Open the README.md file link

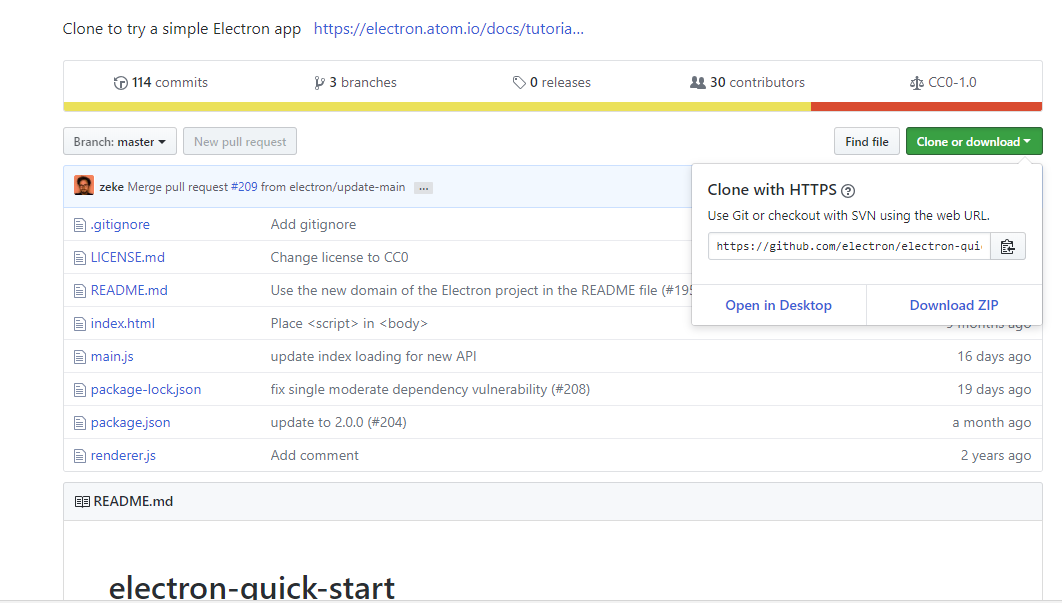point(129,291)
